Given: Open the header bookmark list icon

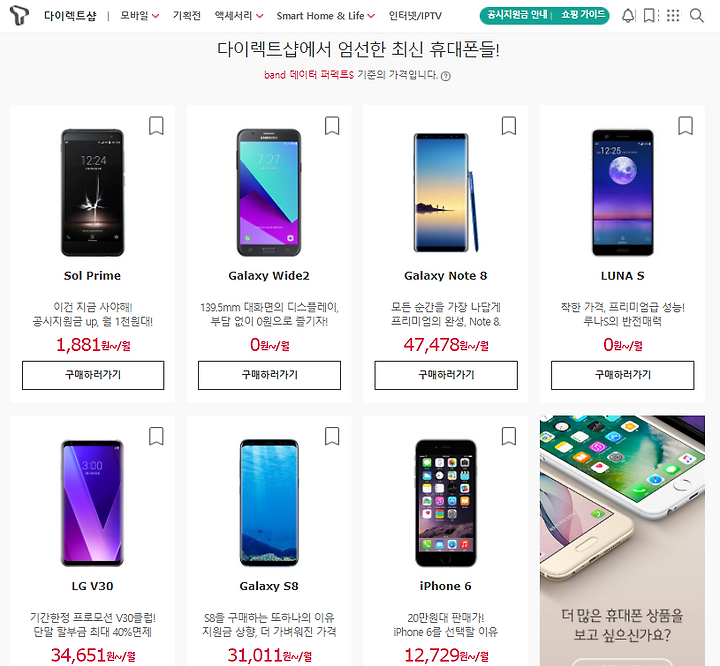Looking at the screenshot, I should [x=649, y=16].
